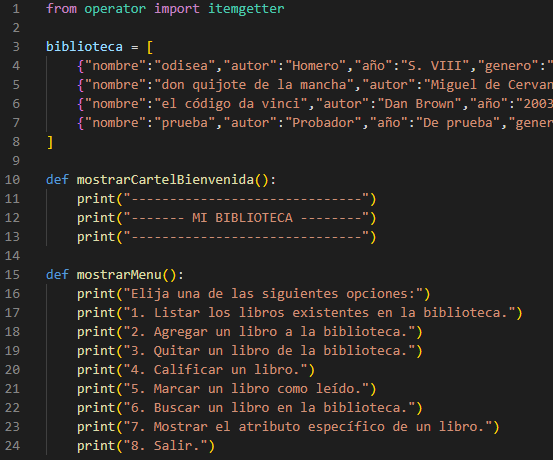Click line number 1 in the gutter
Image resolution: width=553 pixels, height=460 pixels.
pos(16,8)
